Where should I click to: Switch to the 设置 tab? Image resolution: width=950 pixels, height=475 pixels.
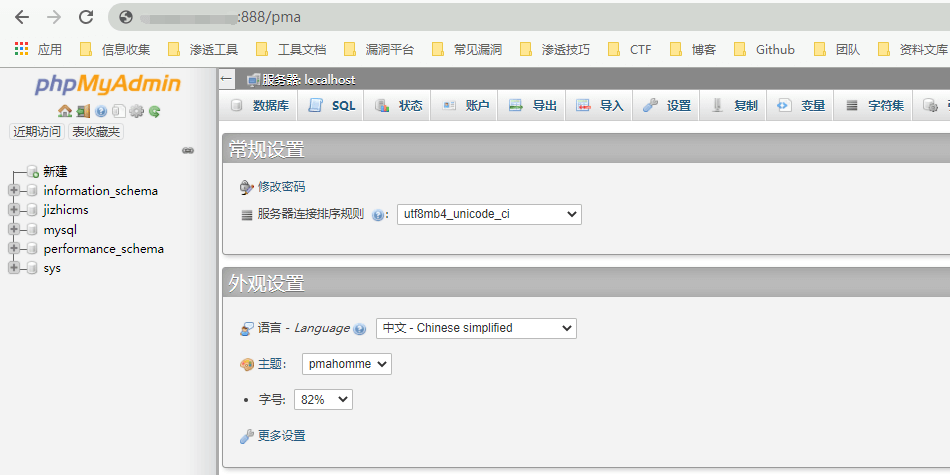click(666, 106)
